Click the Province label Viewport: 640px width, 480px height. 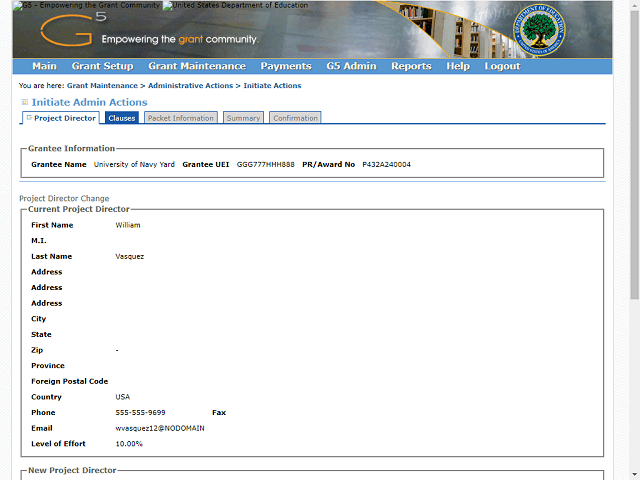click(x=48, y=366)
